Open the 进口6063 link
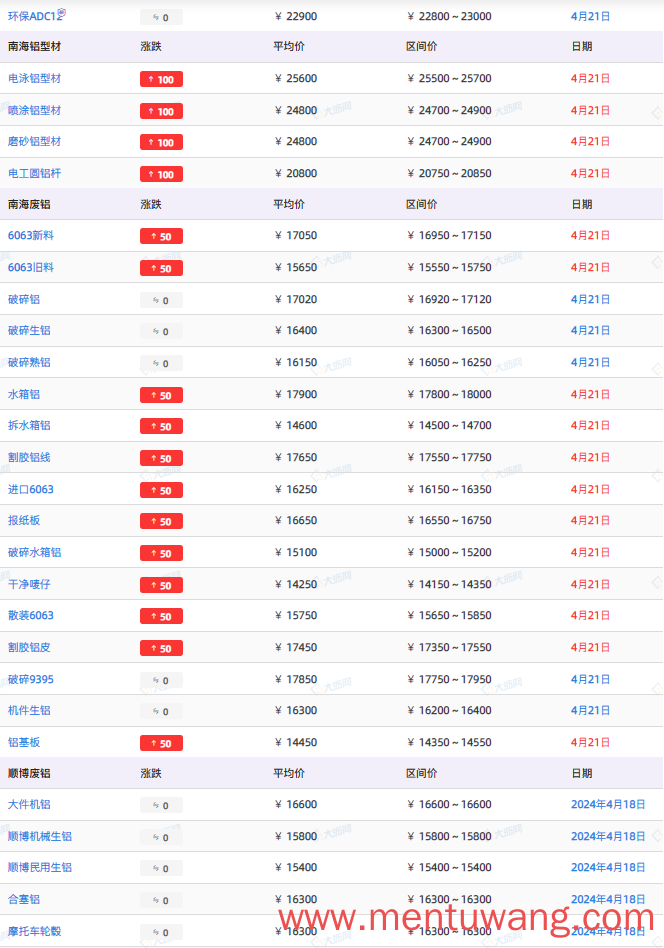This screenshot has height=948, width=664. tap(31, 489)
